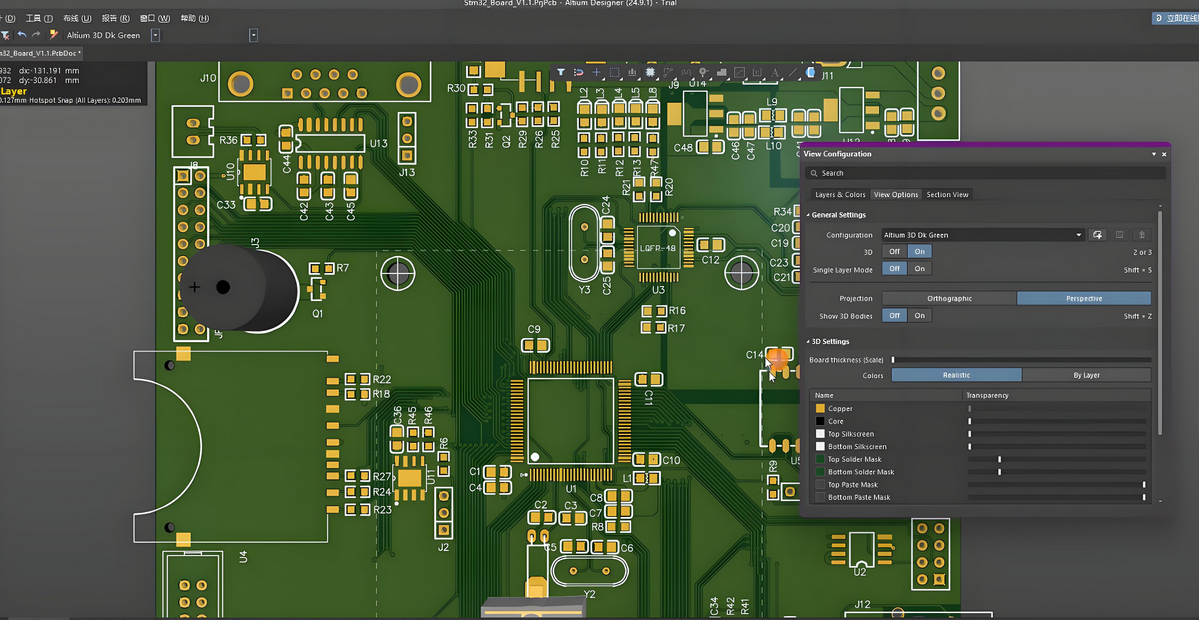Open the Configuration dropdown in panel
This screenshot has width=1199, height=620.
pyautogui.click(x=1079, y=235)
